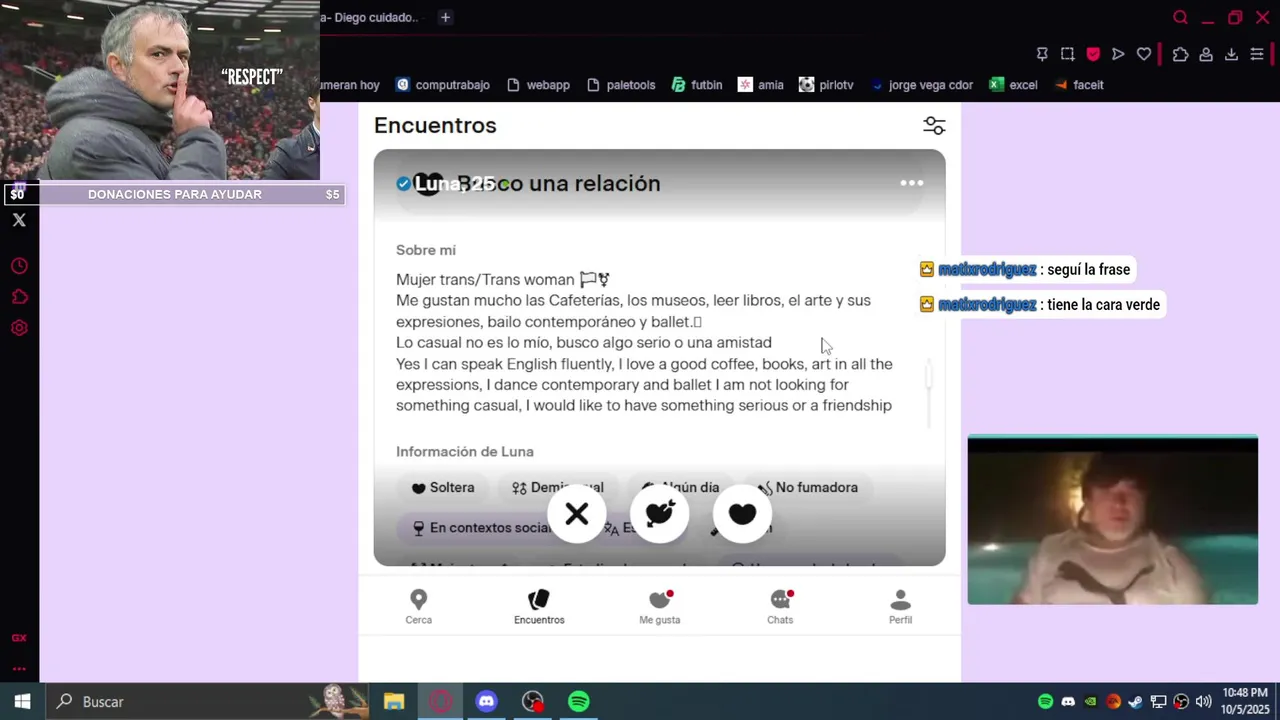Screen dimensions: 1280x720
Task: Open the downloads icon in toolbar
Action: [x=1231, y=54]
